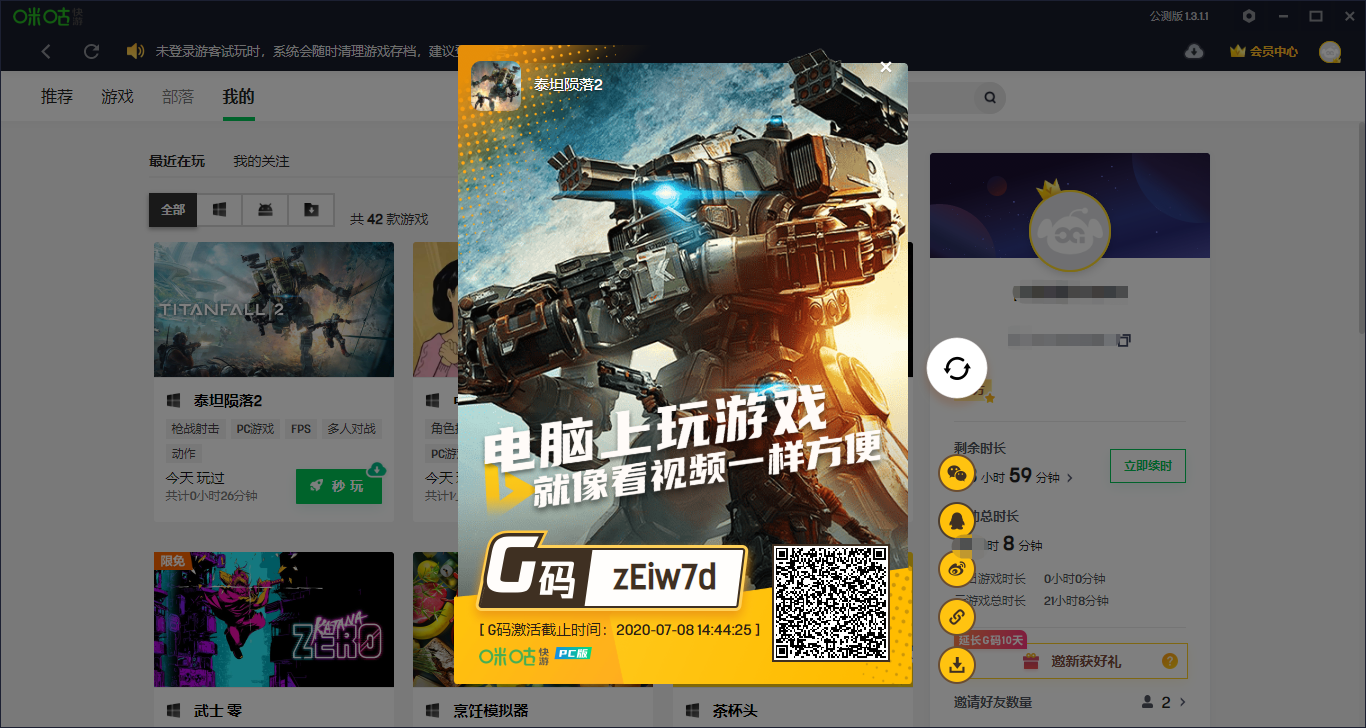Click the orange question mark help icon
Image resolution: width=1366 pixels, height=728 pixels.
(1170, 661)
